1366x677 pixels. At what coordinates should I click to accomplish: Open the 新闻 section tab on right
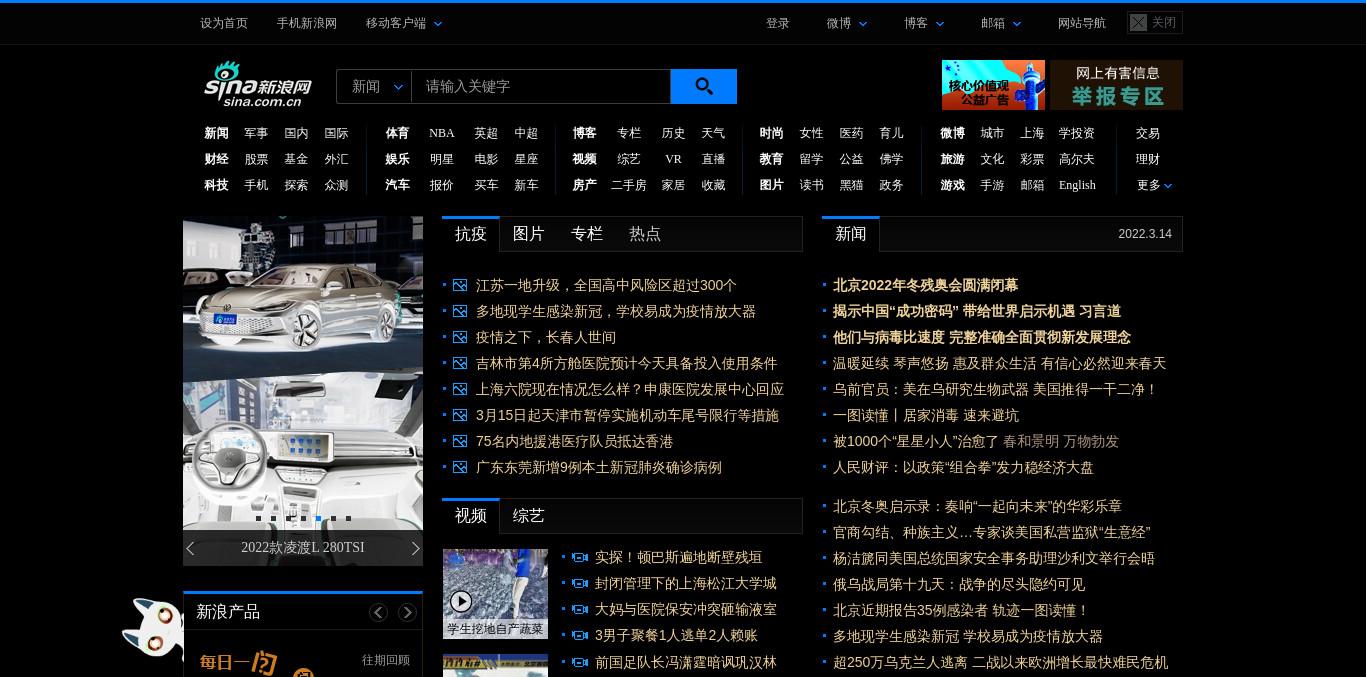[x=851, y=234]
